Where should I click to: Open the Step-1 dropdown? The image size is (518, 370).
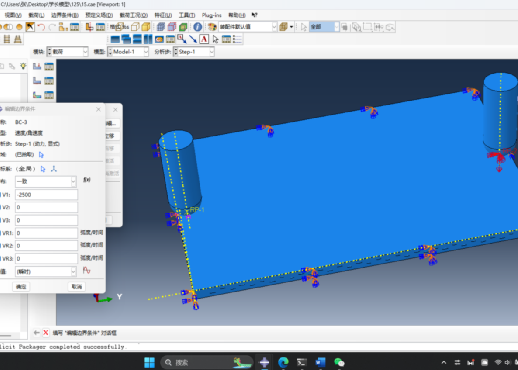click(x=194, y=52)
